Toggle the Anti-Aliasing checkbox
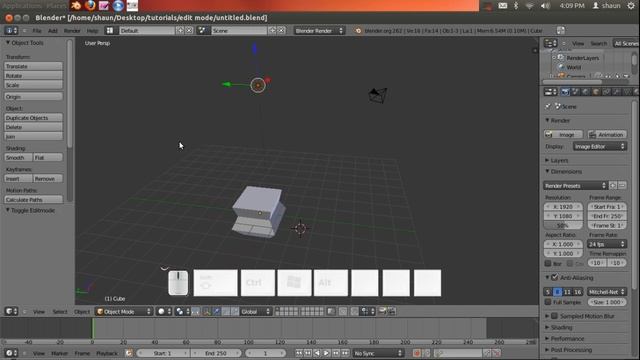Image resolution: width=640 pixels, height=360 pixels. tap(555, 278)
